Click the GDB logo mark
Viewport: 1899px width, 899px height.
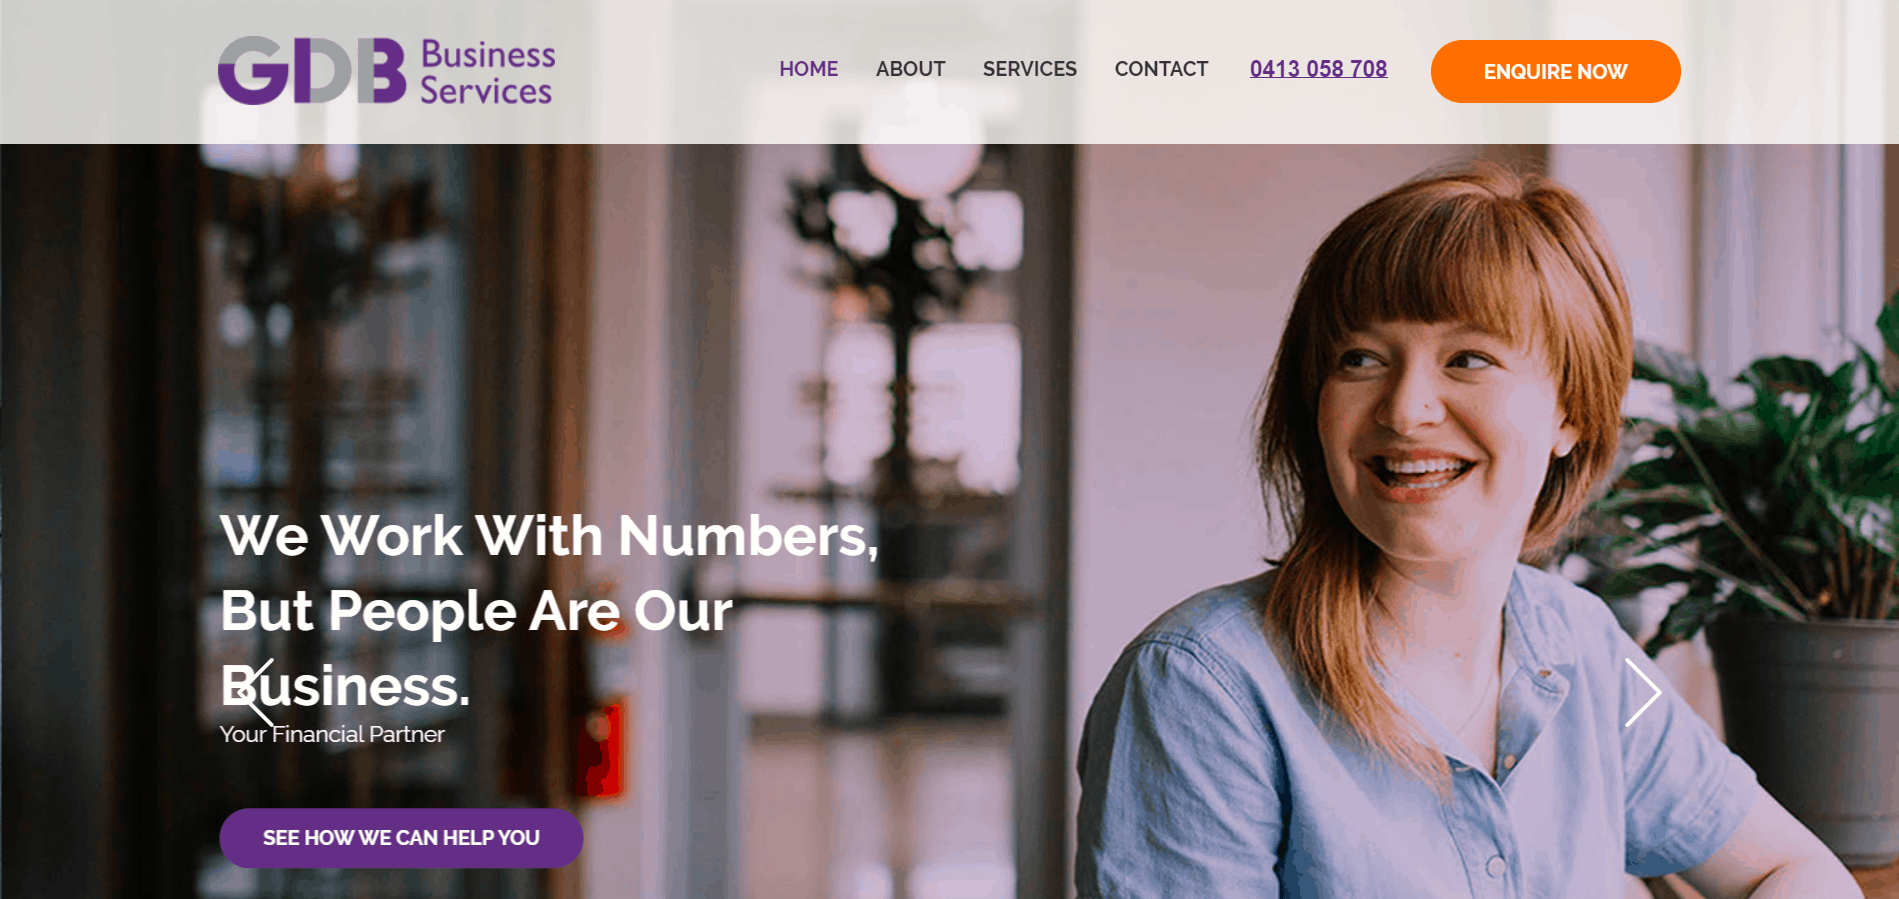(x=312, y=71)
